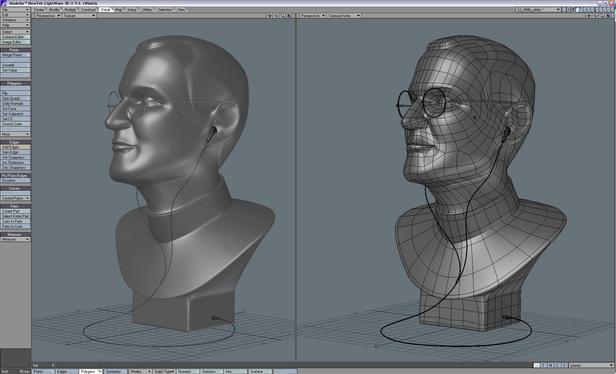The image size is (616, 374).
Task: Open the Info panel
Action: tap(235, 371)
